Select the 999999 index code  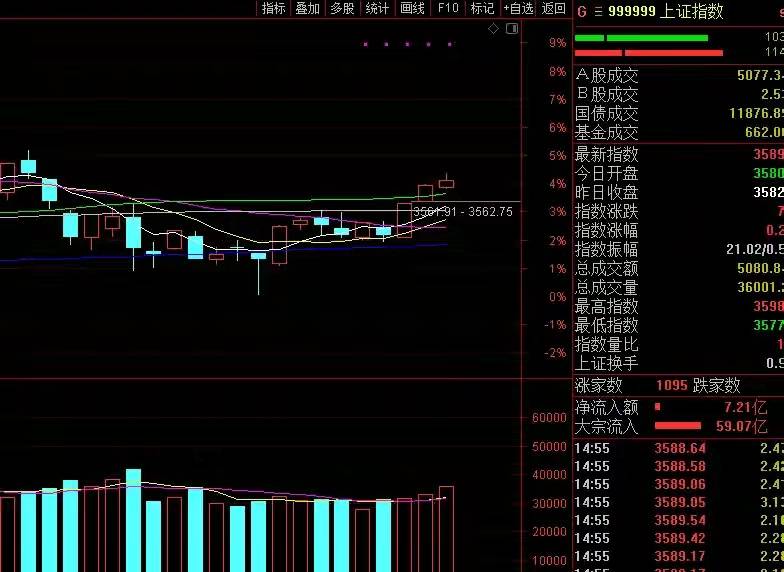click(632, 12)
